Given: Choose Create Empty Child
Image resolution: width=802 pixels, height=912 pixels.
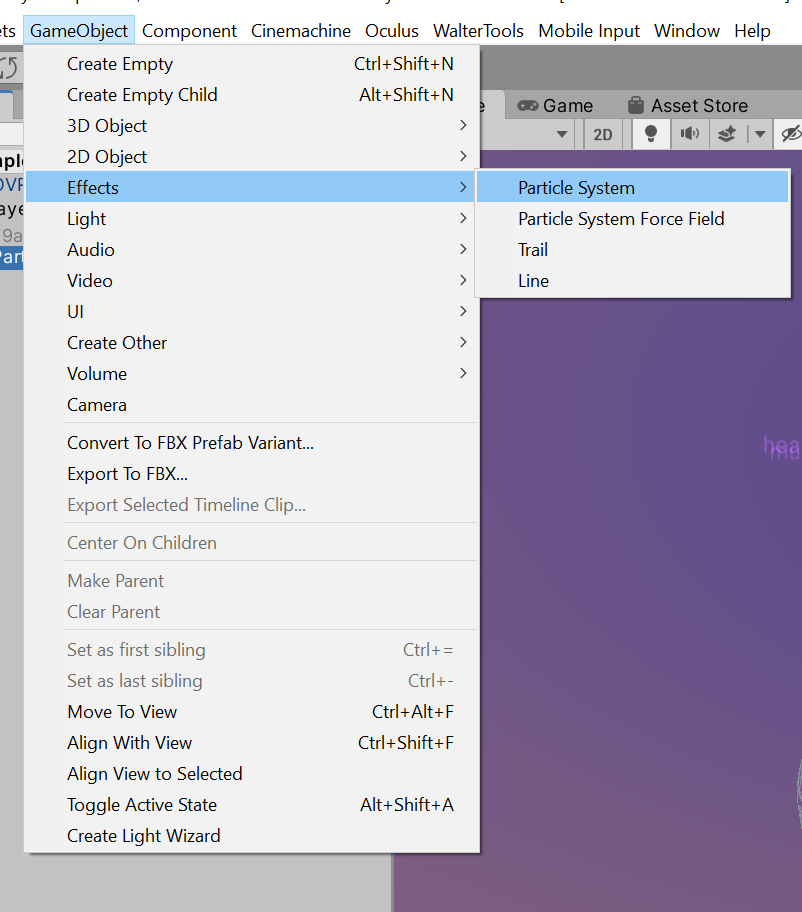Looking at the screenshot, I should click(x=252, y=95).
